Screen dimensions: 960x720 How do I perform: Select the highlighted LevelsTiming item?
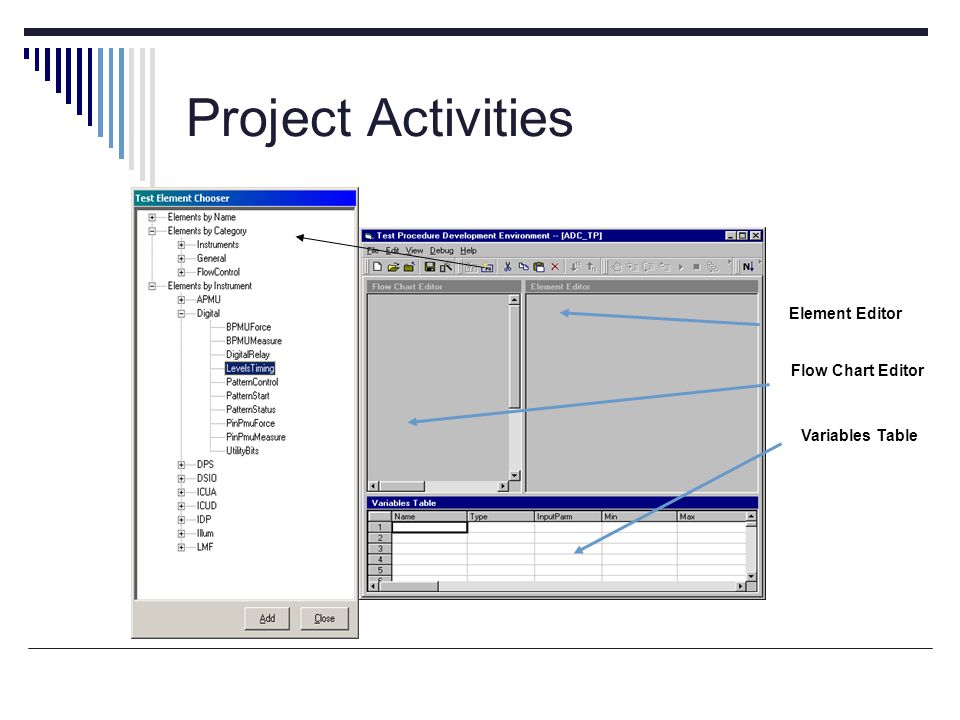coord(250,369)
